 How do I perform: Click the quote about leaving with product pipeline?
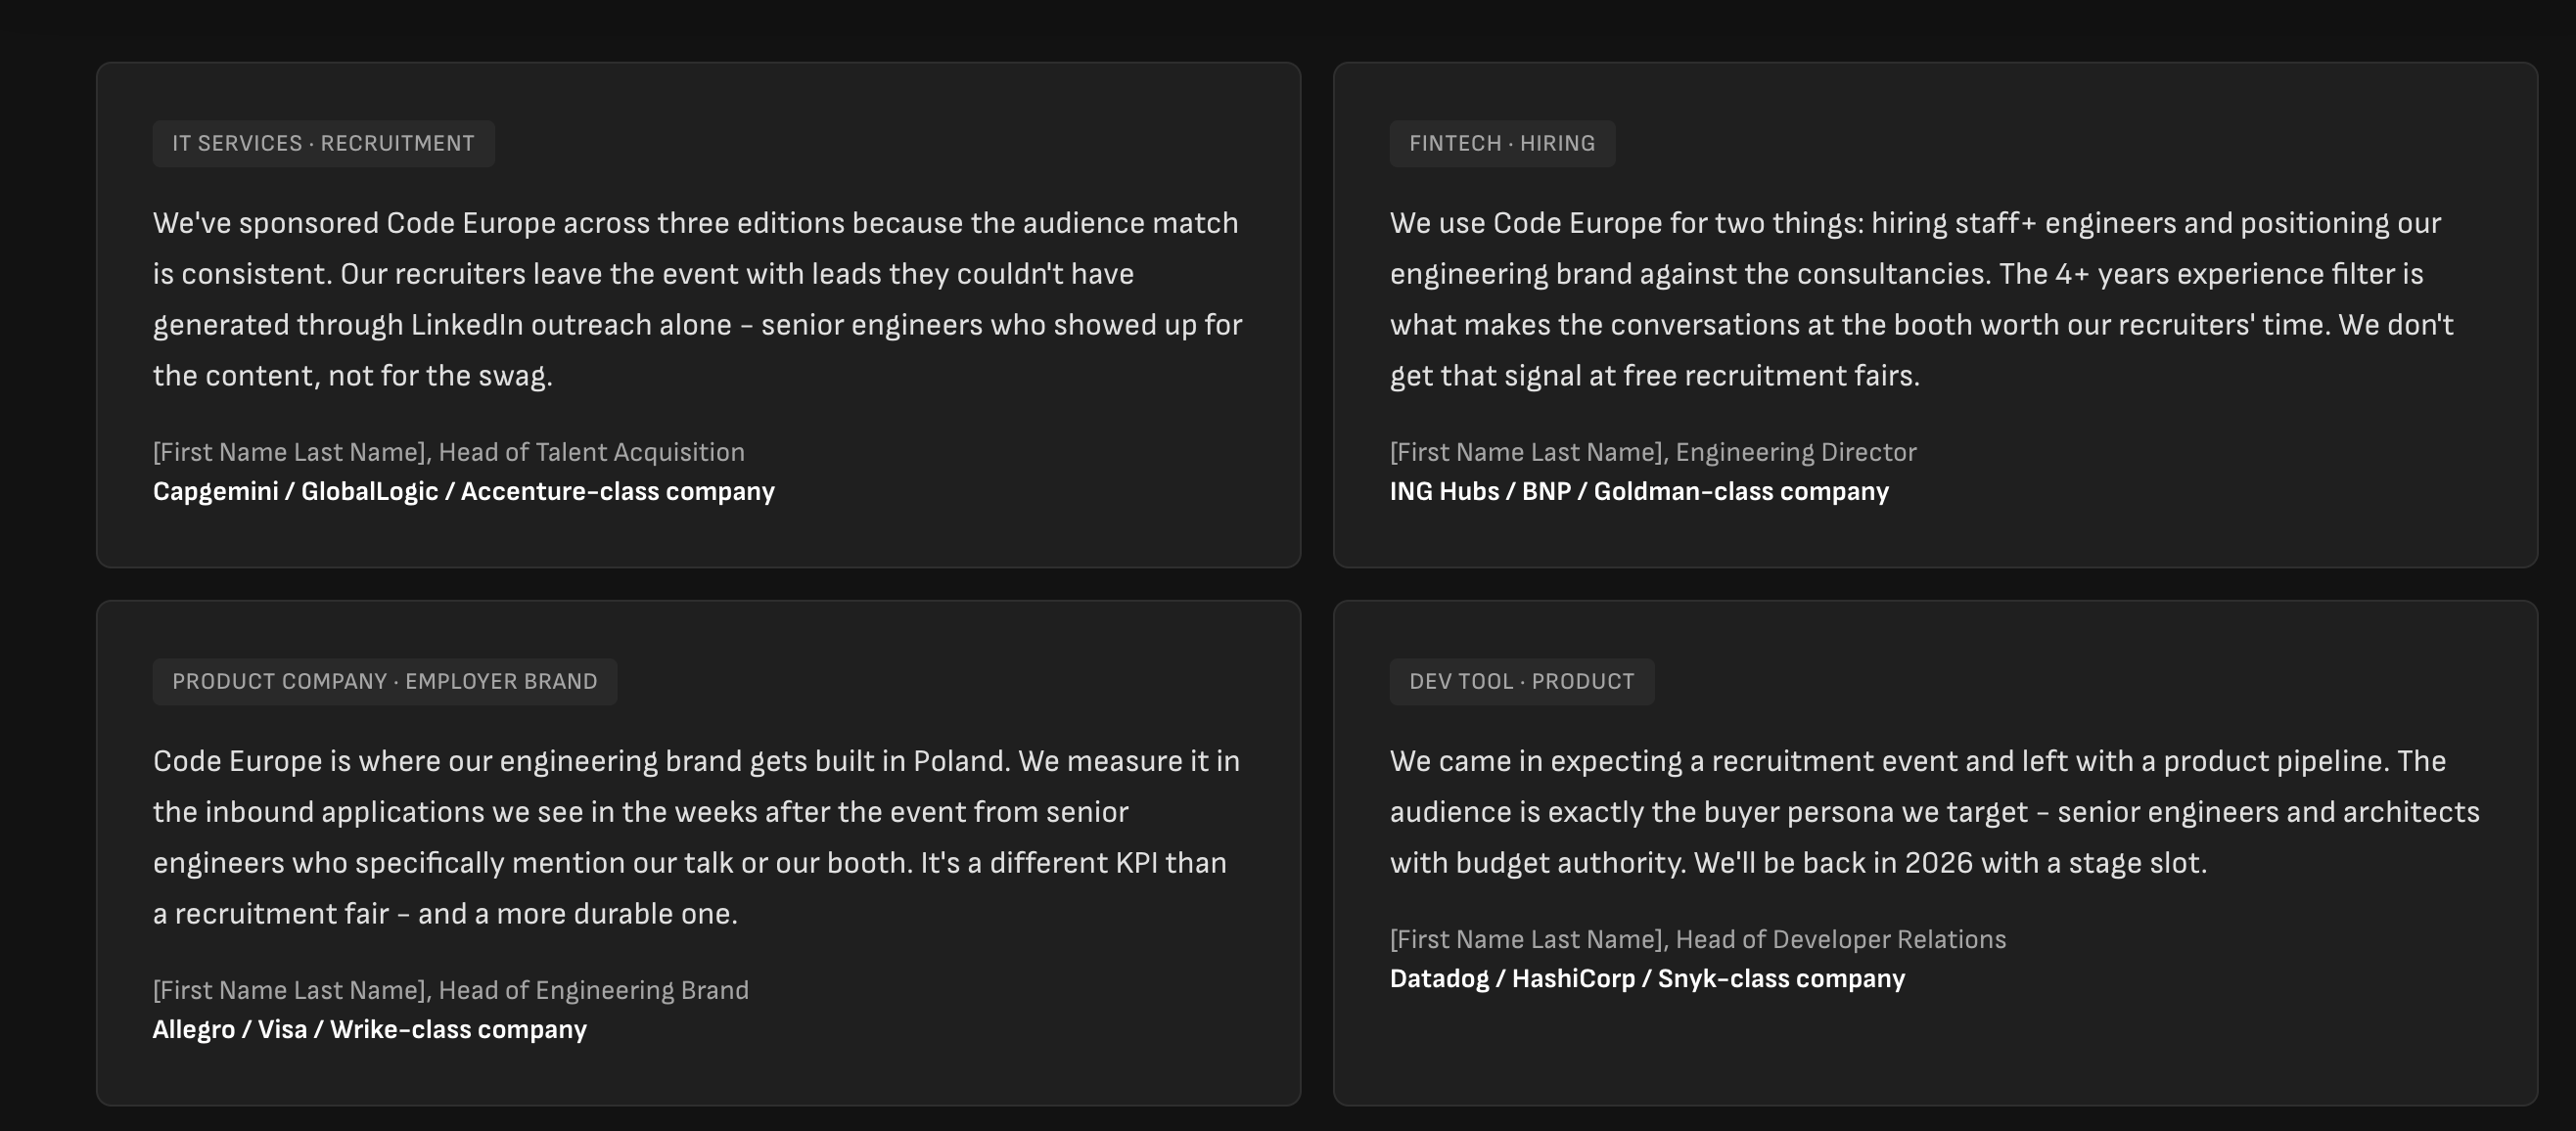[x=1935, y=812]
